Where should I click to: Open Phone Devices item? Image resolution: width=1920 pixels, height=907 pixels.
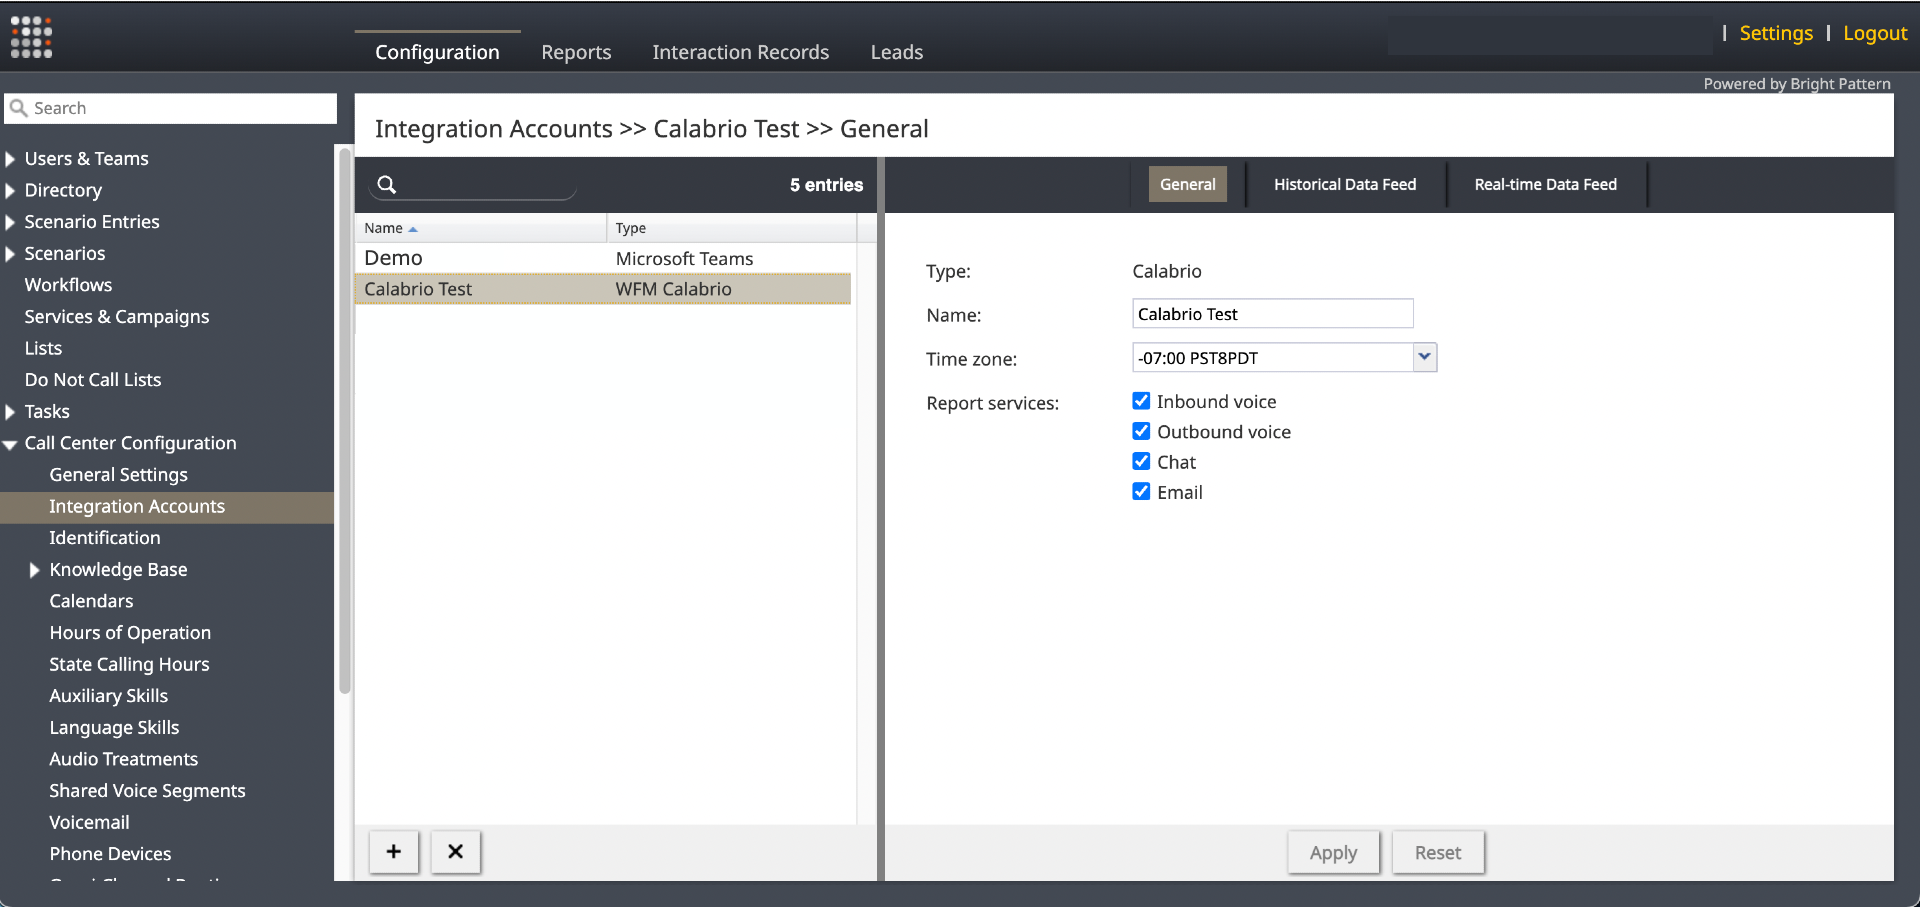(x=110, y=854)
